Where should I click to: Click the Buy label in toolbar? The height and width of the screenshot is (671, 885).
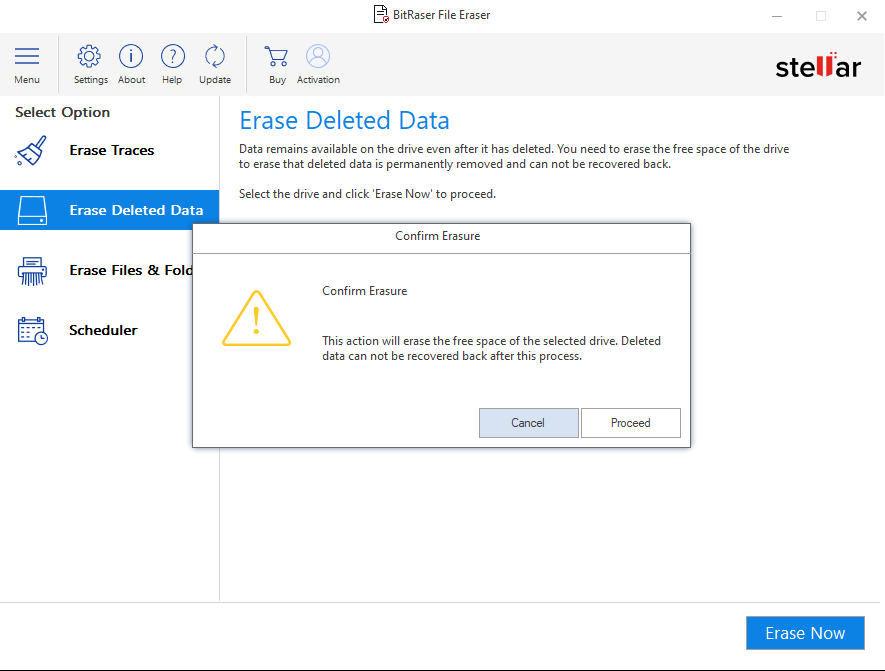tap(277, 80)
